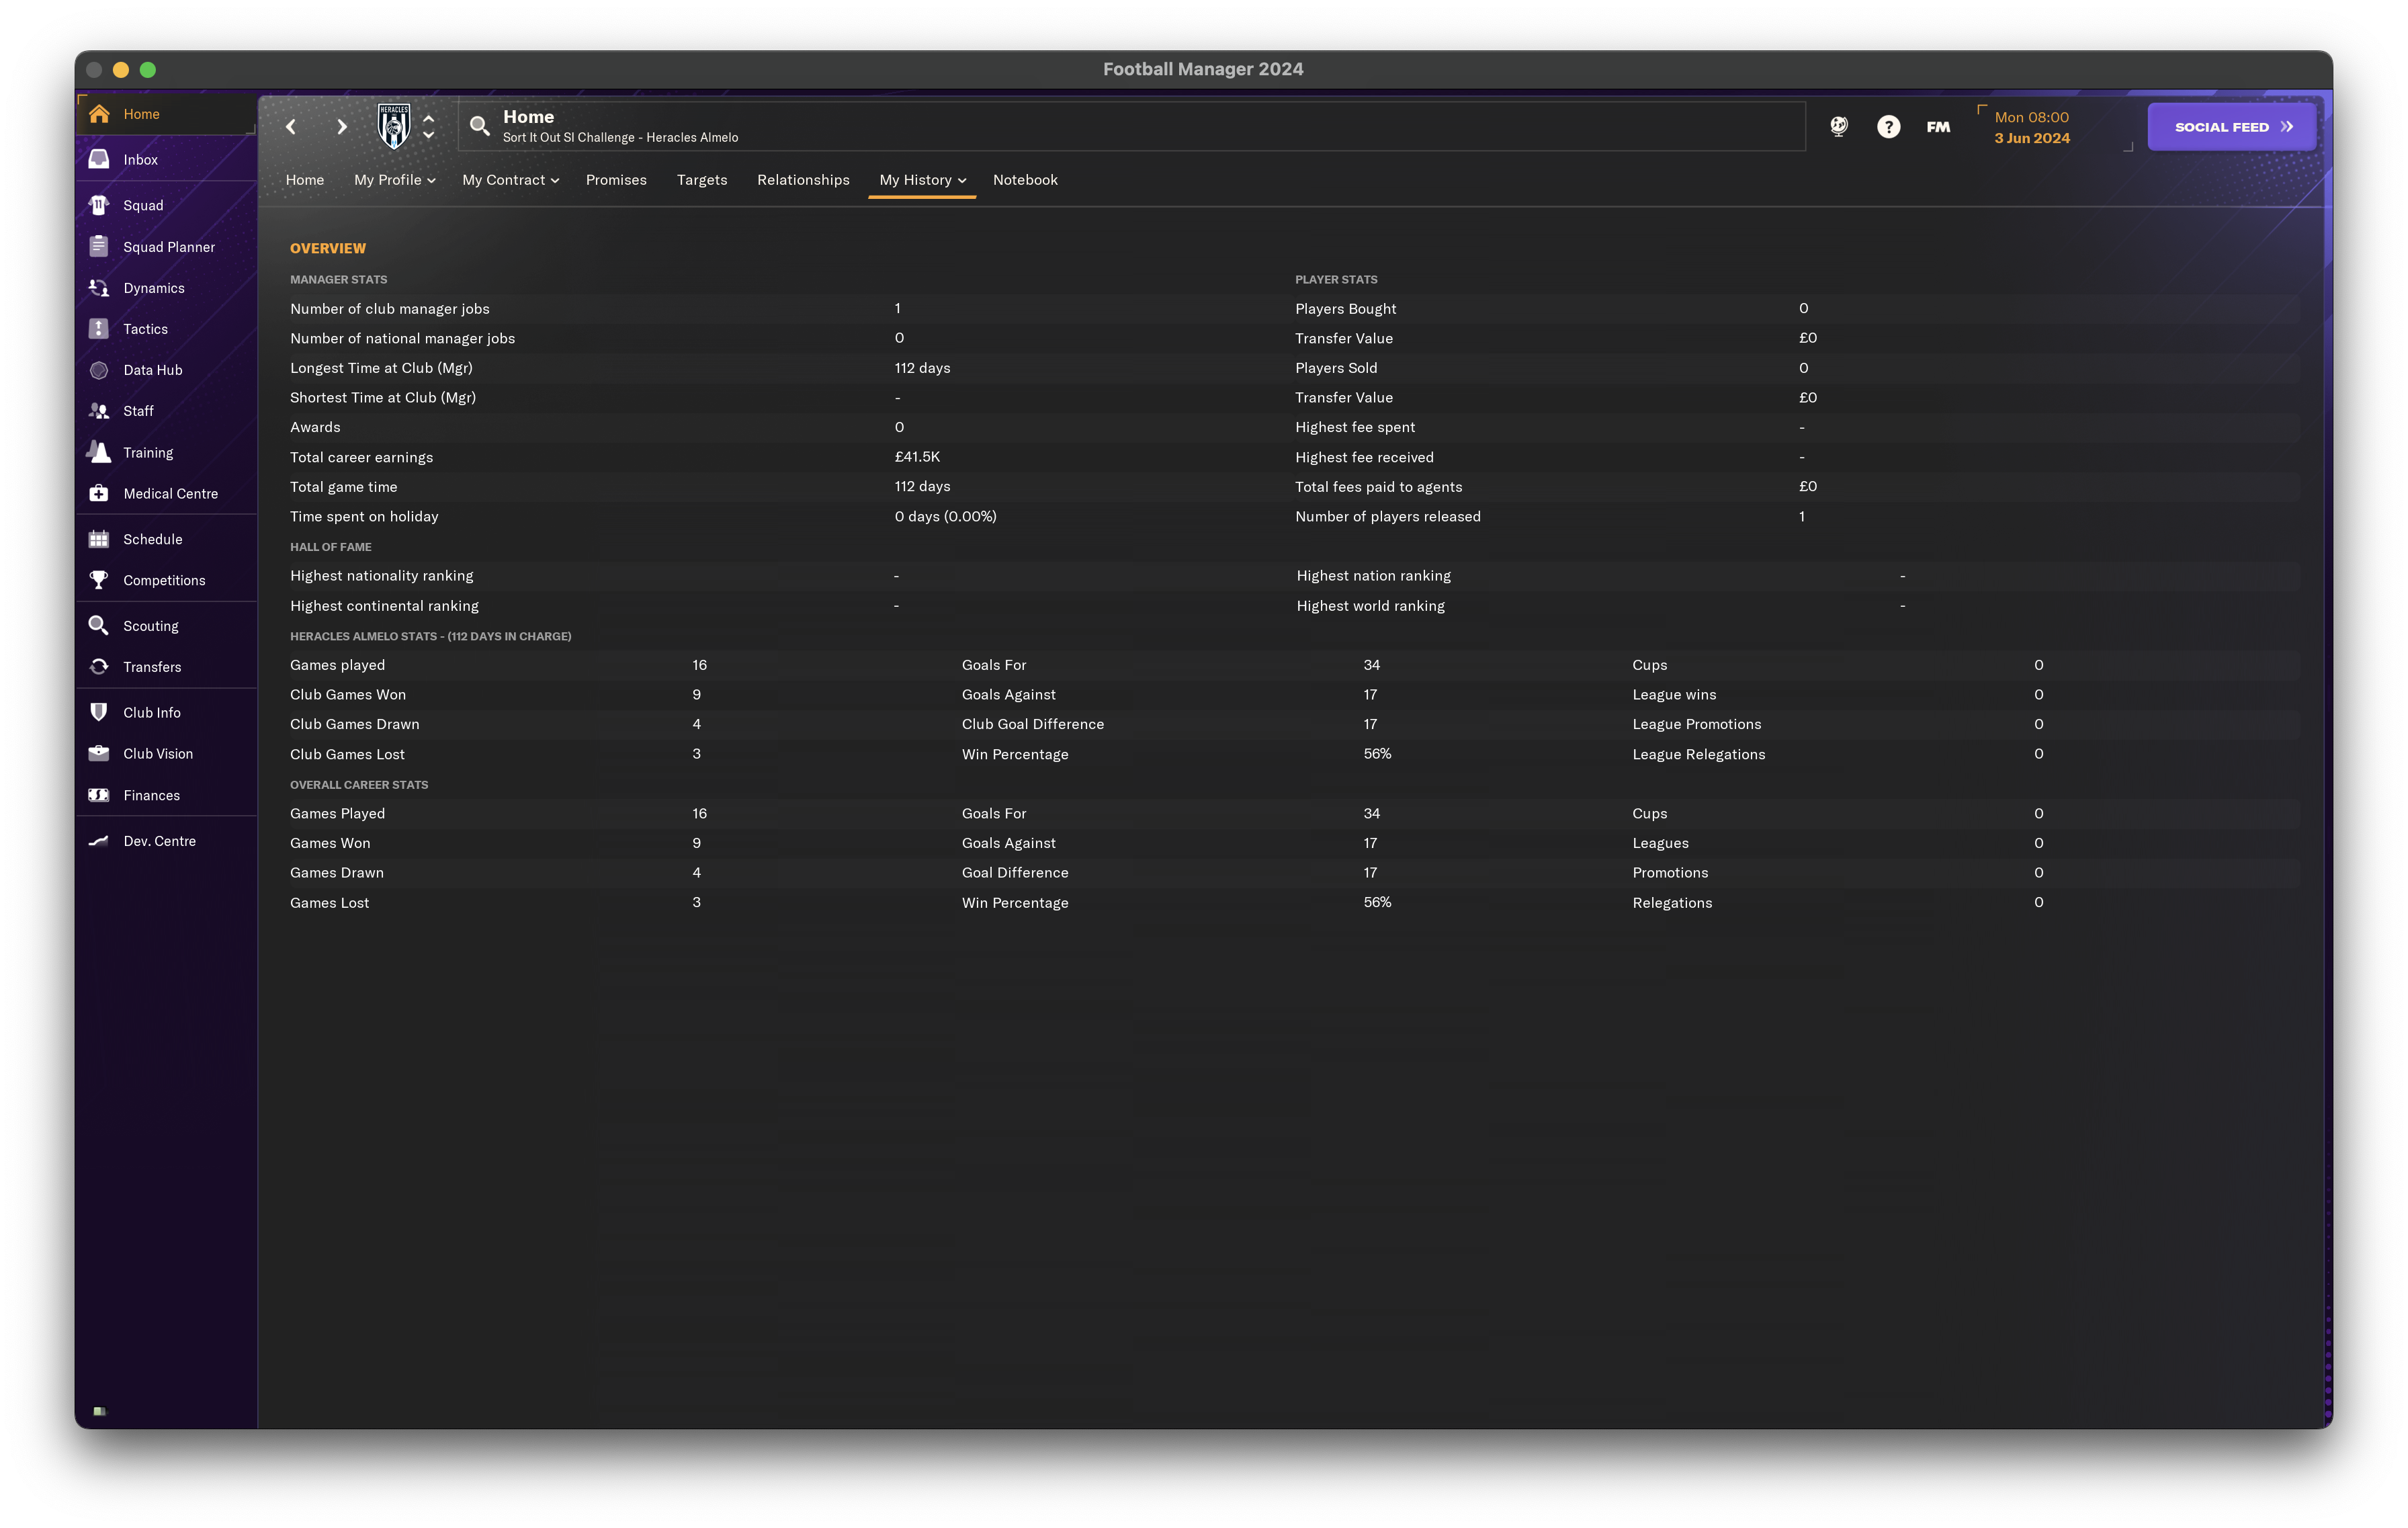2408x1528 pixels.
Task: Click the search magnifier icon
Action: pos(480,126)
